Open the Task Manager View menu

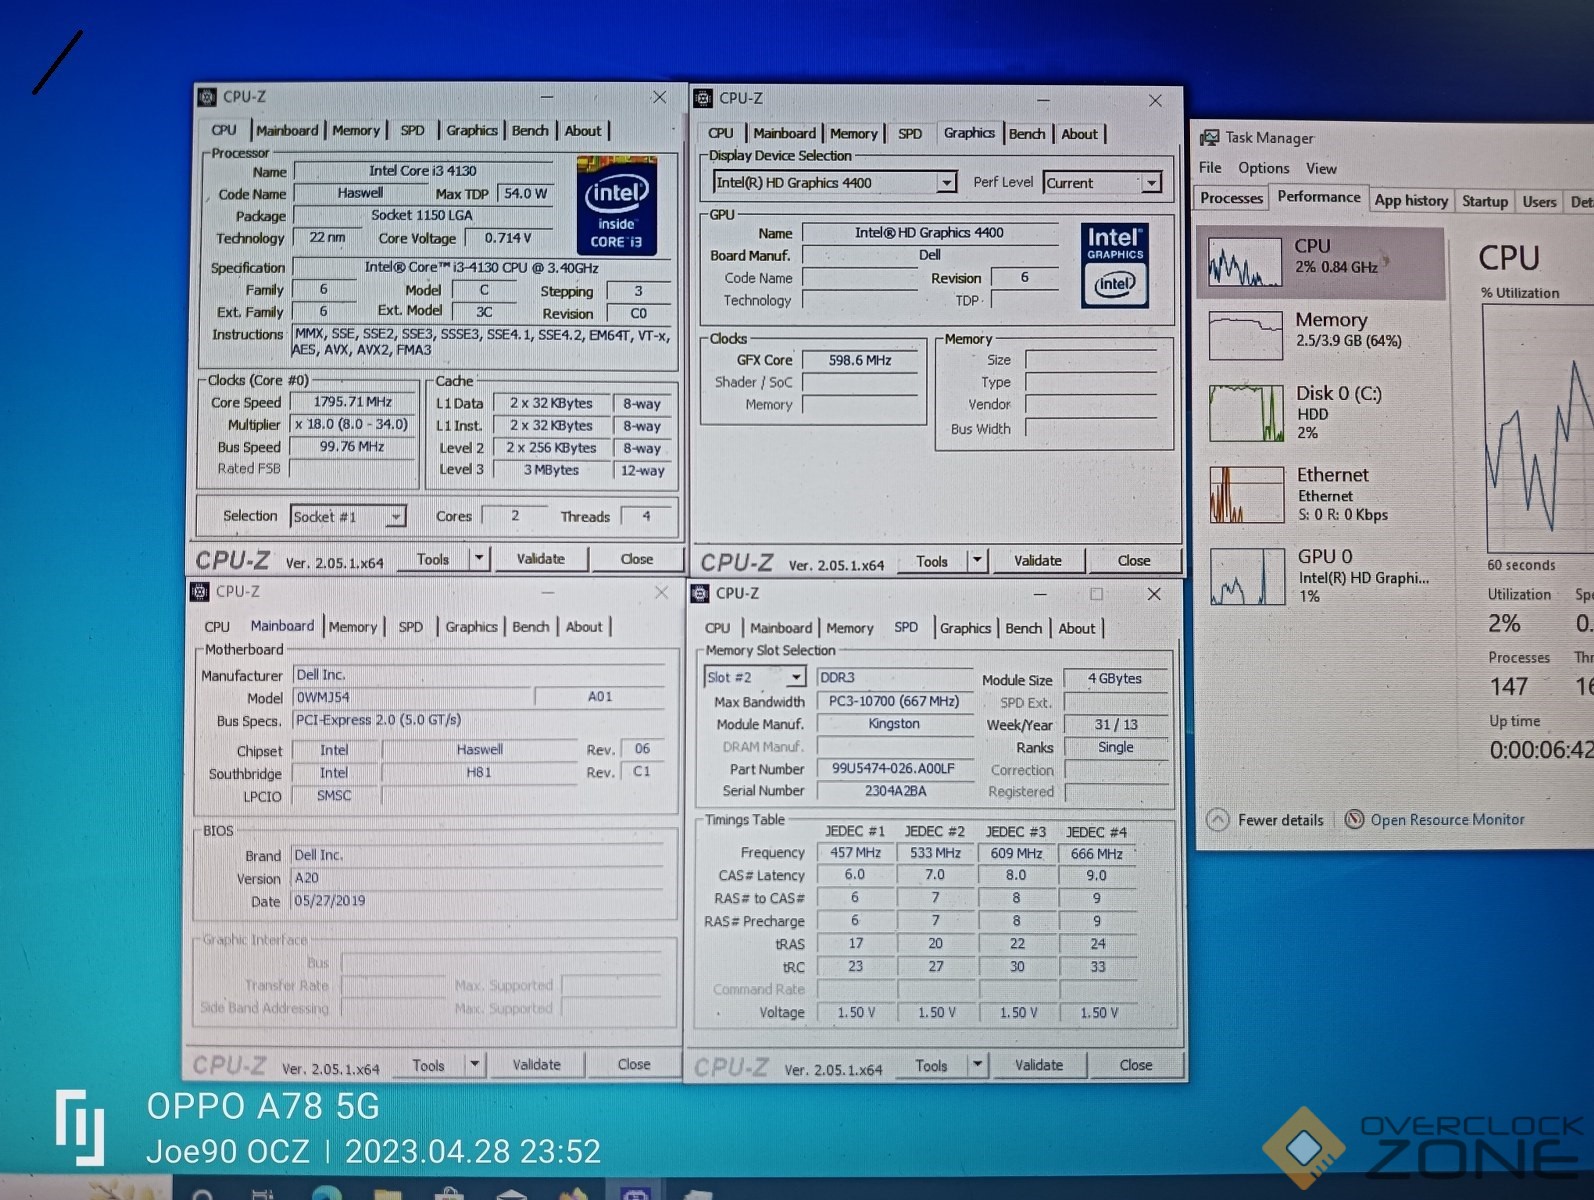tap(1321, 168)
